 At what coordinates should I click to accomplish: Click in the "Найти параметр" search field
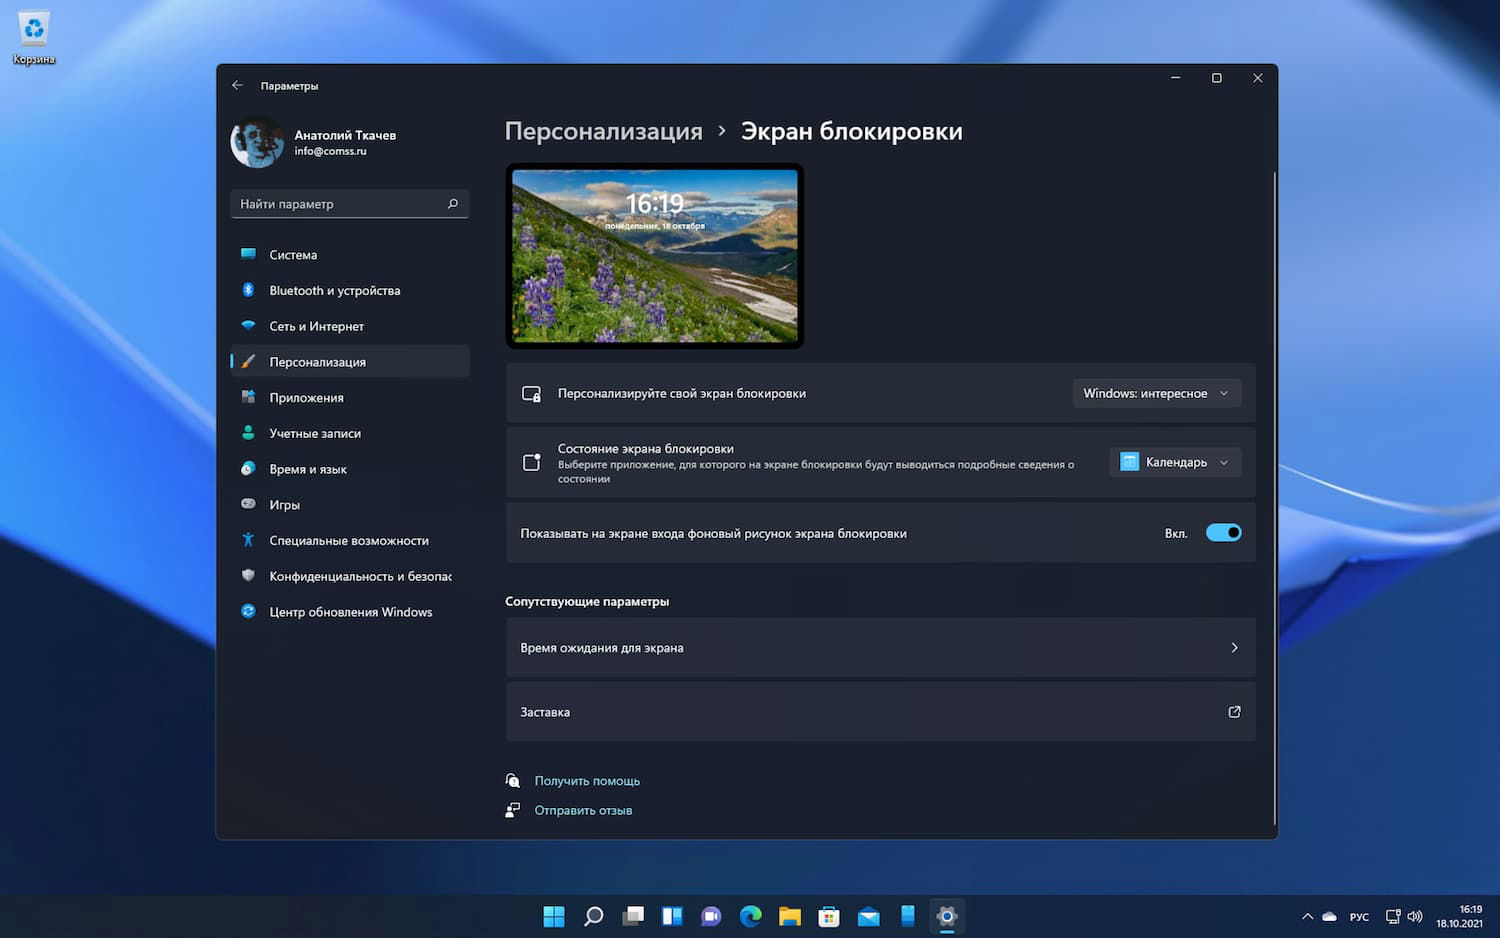pyautogui.click(x=349, y=204)
